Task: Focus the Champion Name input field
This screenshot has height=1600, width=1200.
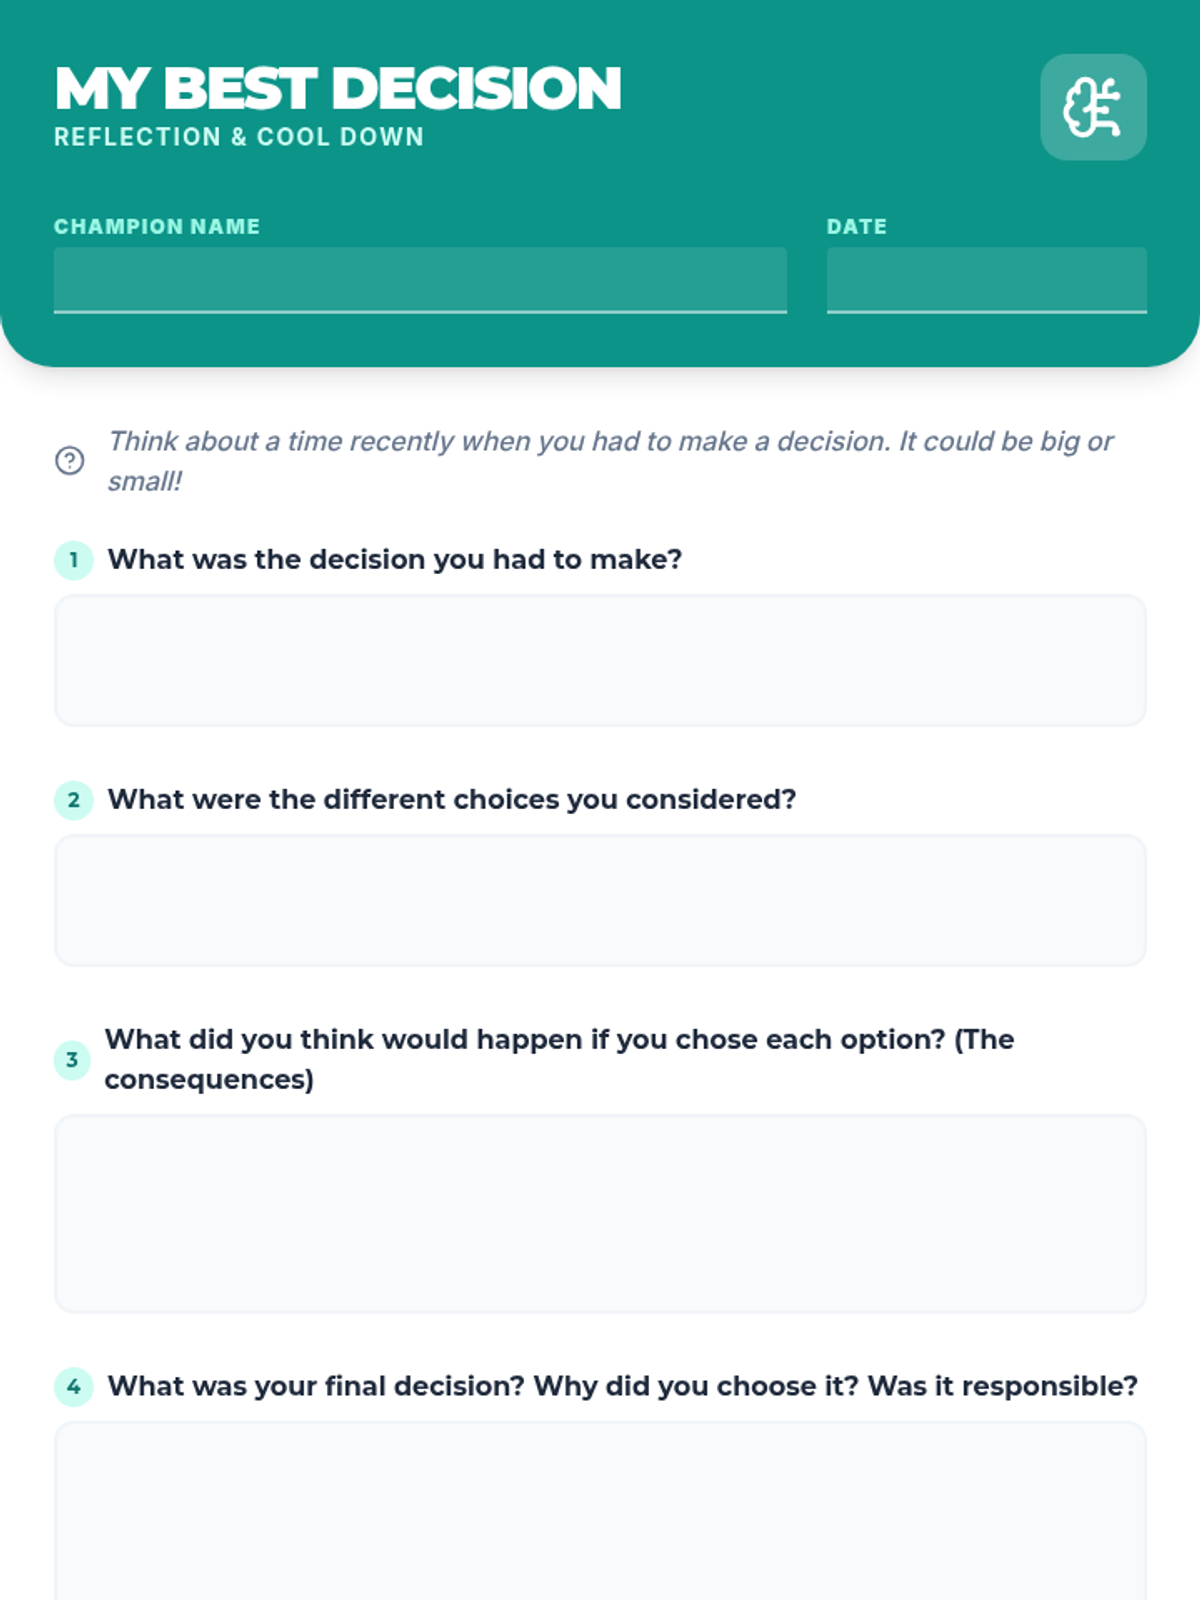Action: (x=420, y=280)
